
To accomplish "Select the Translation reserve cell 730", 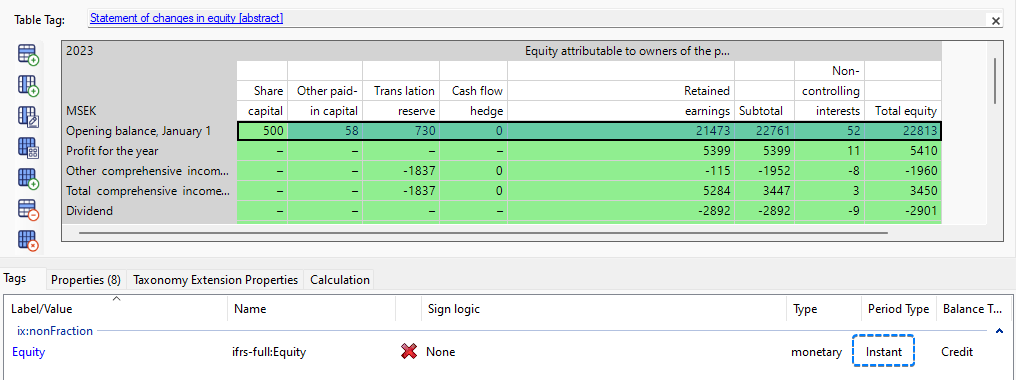I will pyautogui.click(x=401, y=131).
